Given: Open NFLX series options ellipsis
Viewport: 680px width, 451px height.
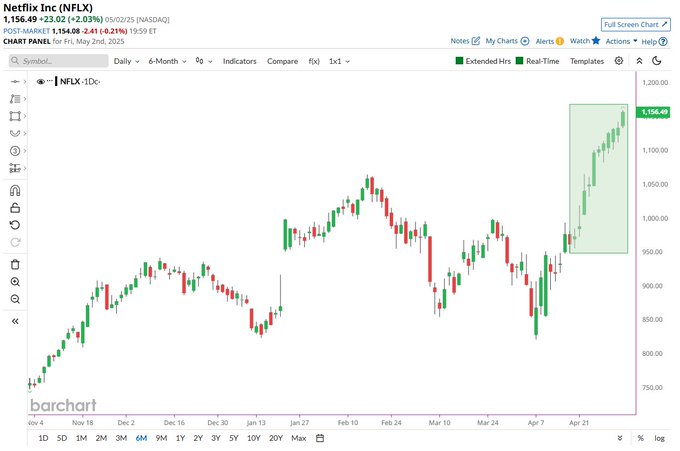Looking at the screenshot, I should click(49, 81).
